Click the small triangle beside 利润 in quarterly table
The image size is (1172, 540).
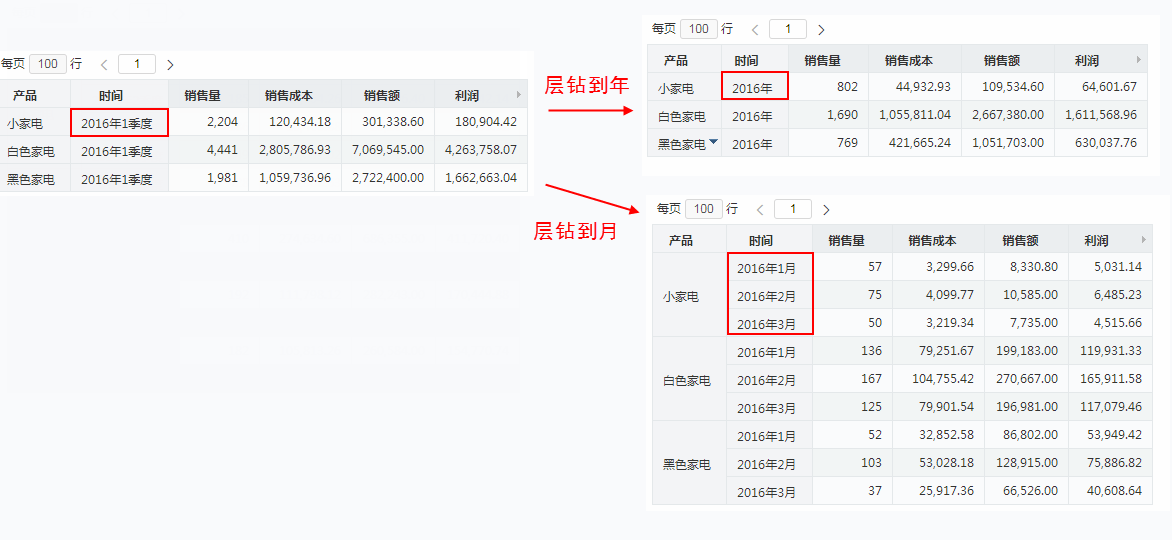518,95
